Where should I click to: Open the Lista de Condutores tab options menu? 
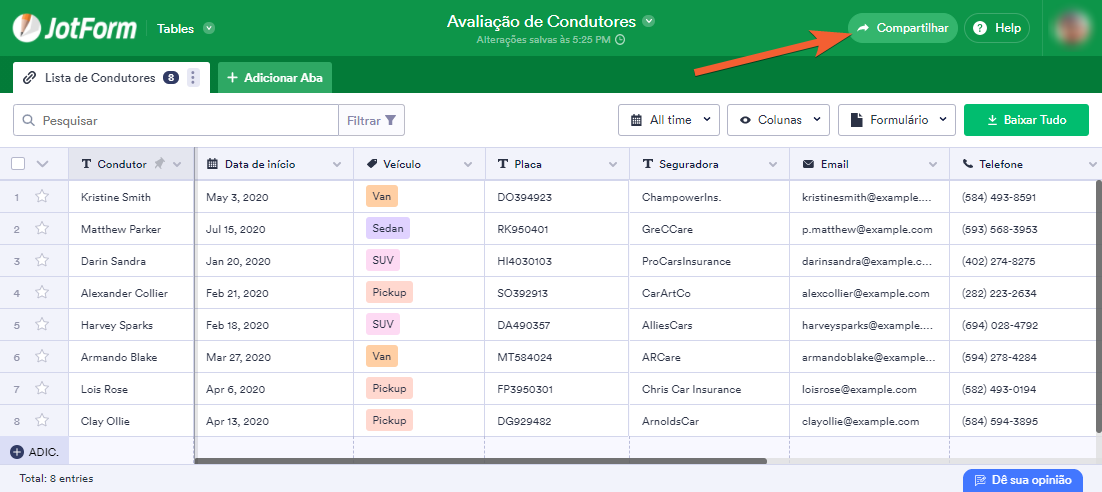click(x=193, y=78)
